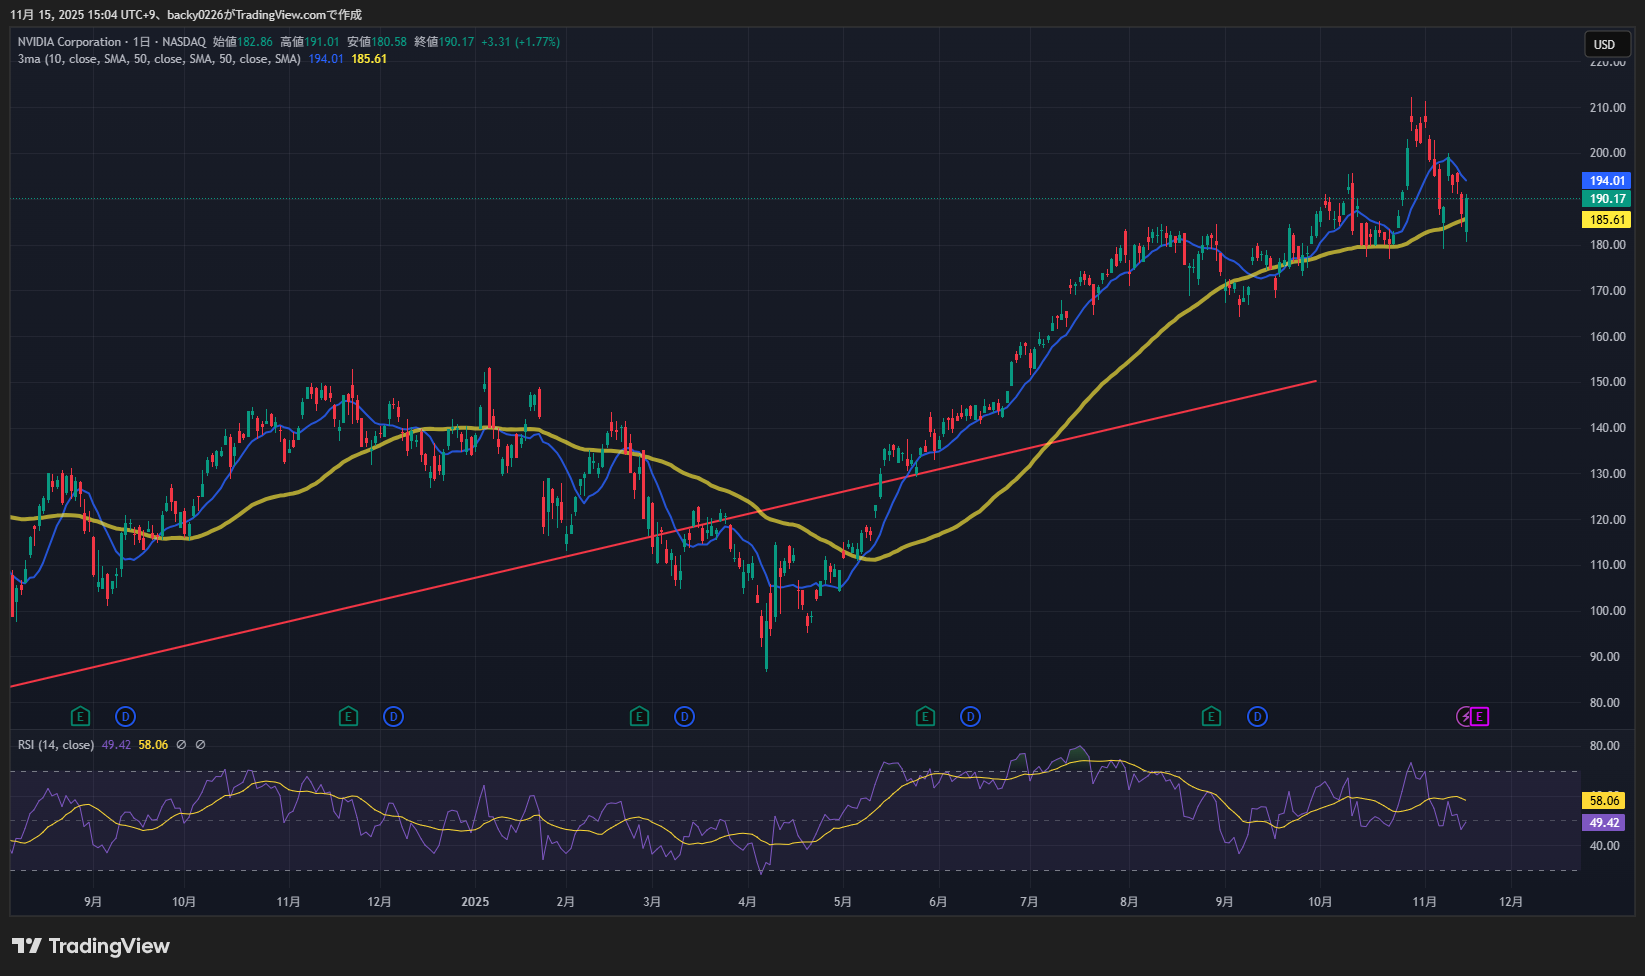Click the purple lightning bolt event icon
The width and height of the screenshot is (1645, 976).
(1465, 716)
